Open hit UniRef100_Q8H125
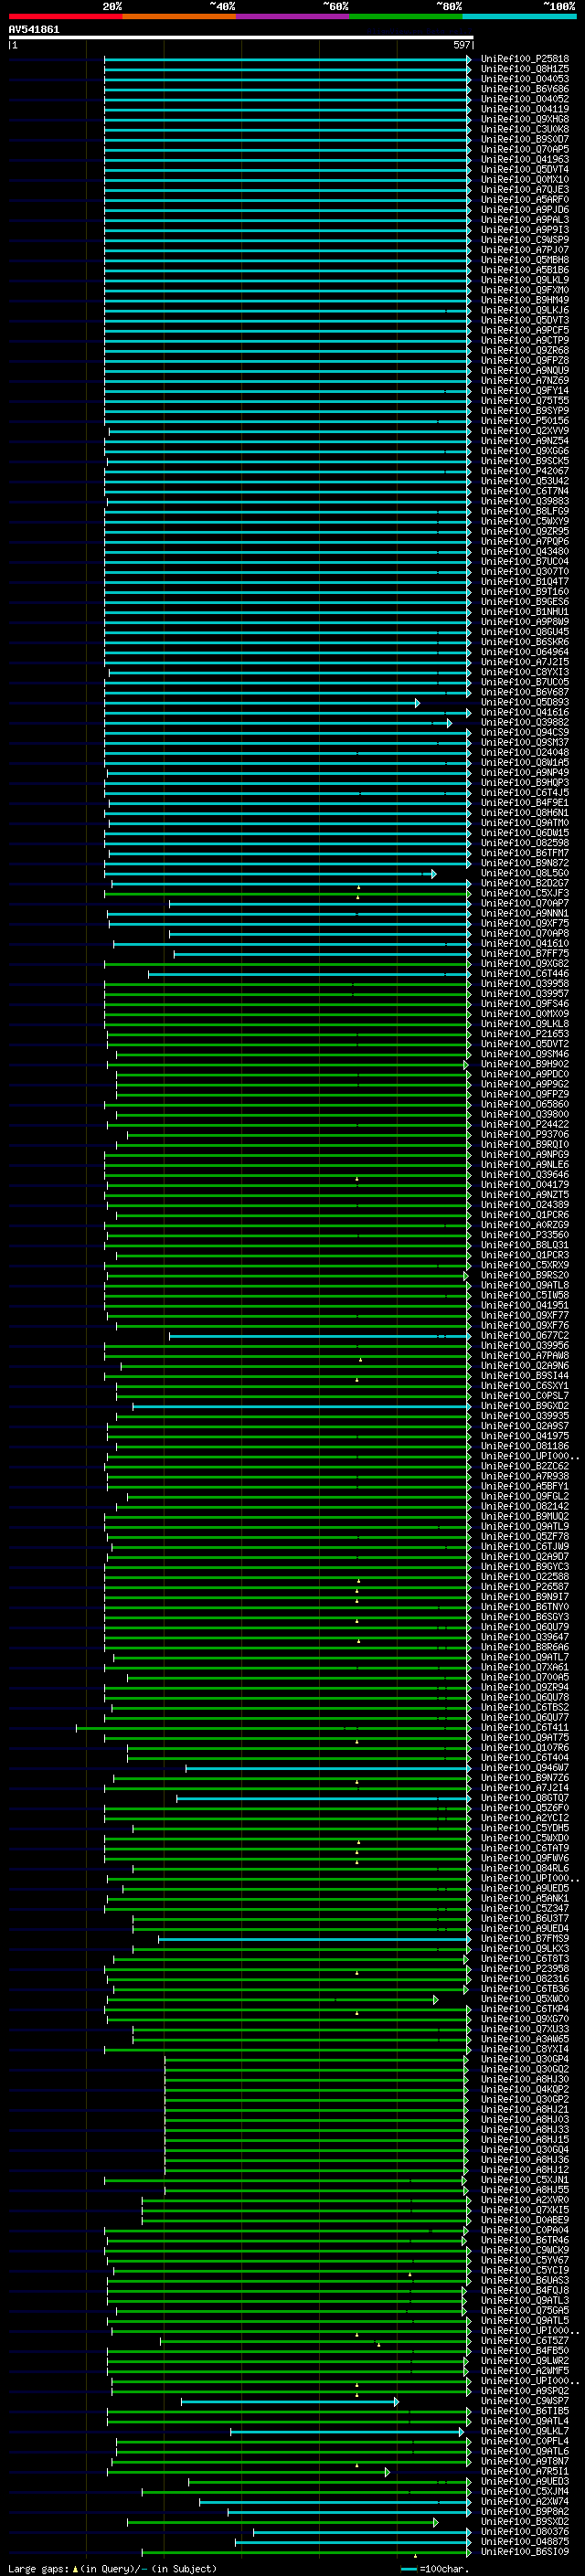Viewport: 585px width, 2576px height. click(x=525, y=69)
